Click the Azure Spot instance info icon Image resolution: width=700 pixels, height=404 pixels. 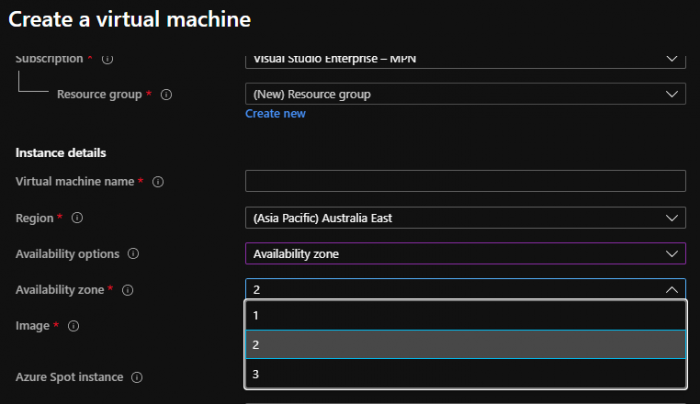137,378
